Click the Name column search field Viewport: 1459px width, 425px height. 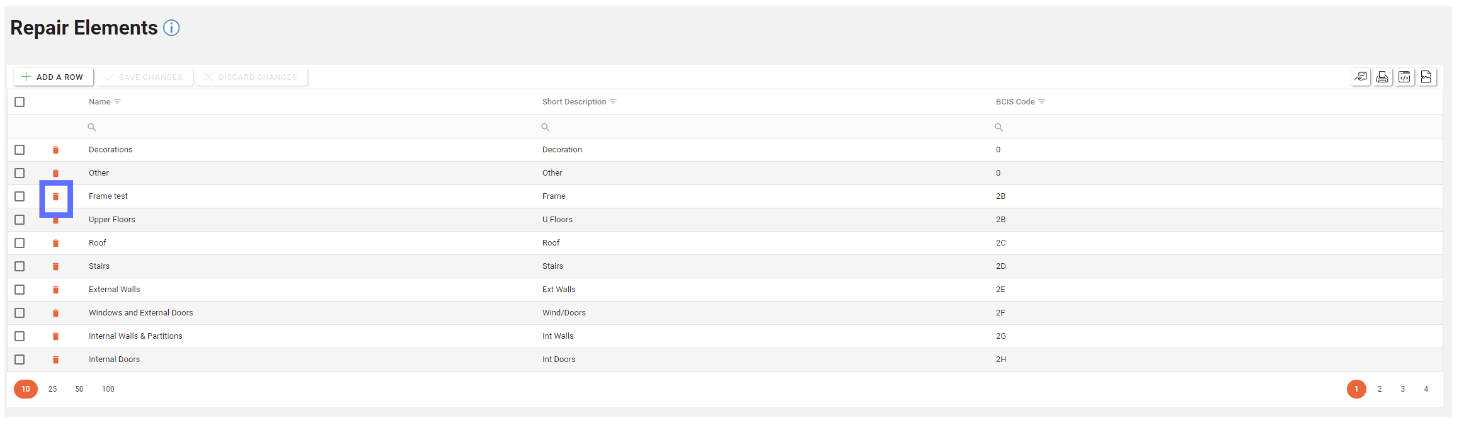click(x=300, y=127)
